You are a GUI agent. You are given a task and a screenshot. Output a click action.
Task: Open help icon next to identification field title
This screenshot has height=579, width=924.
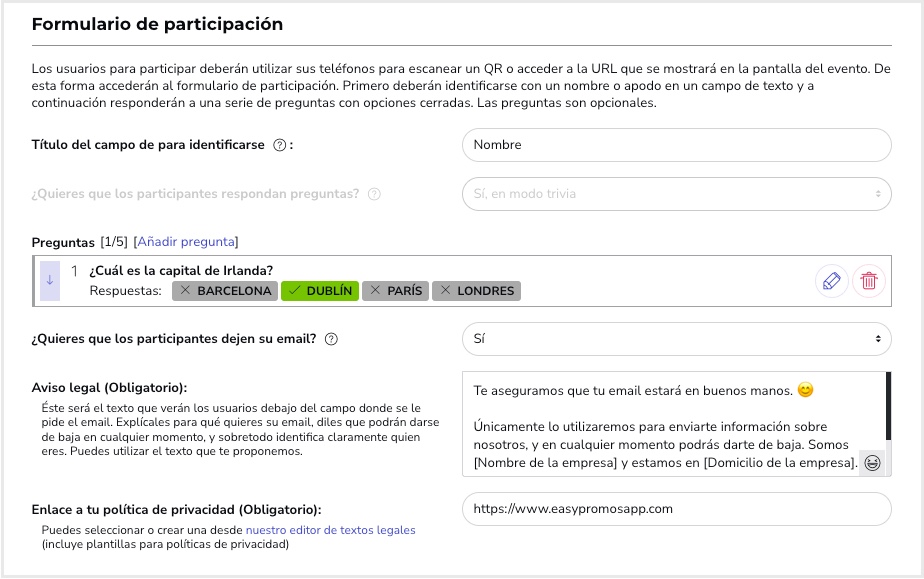tap(279, 145)
